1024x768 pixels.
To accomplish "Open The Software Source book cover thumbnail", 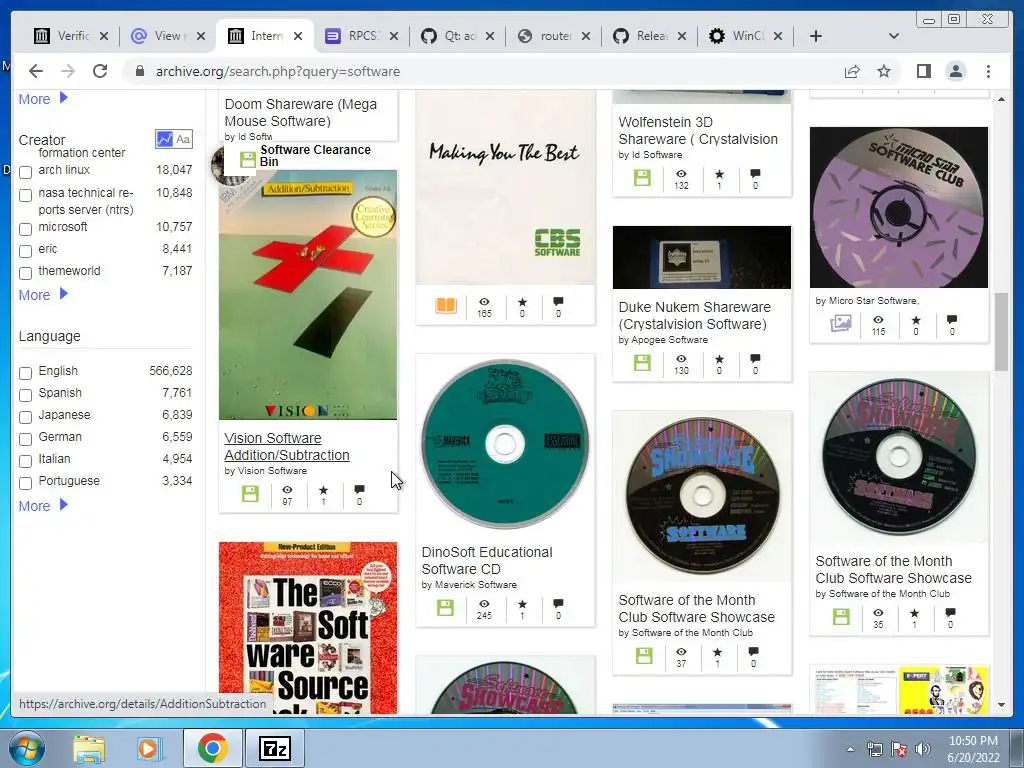I will tap(308, 628).
